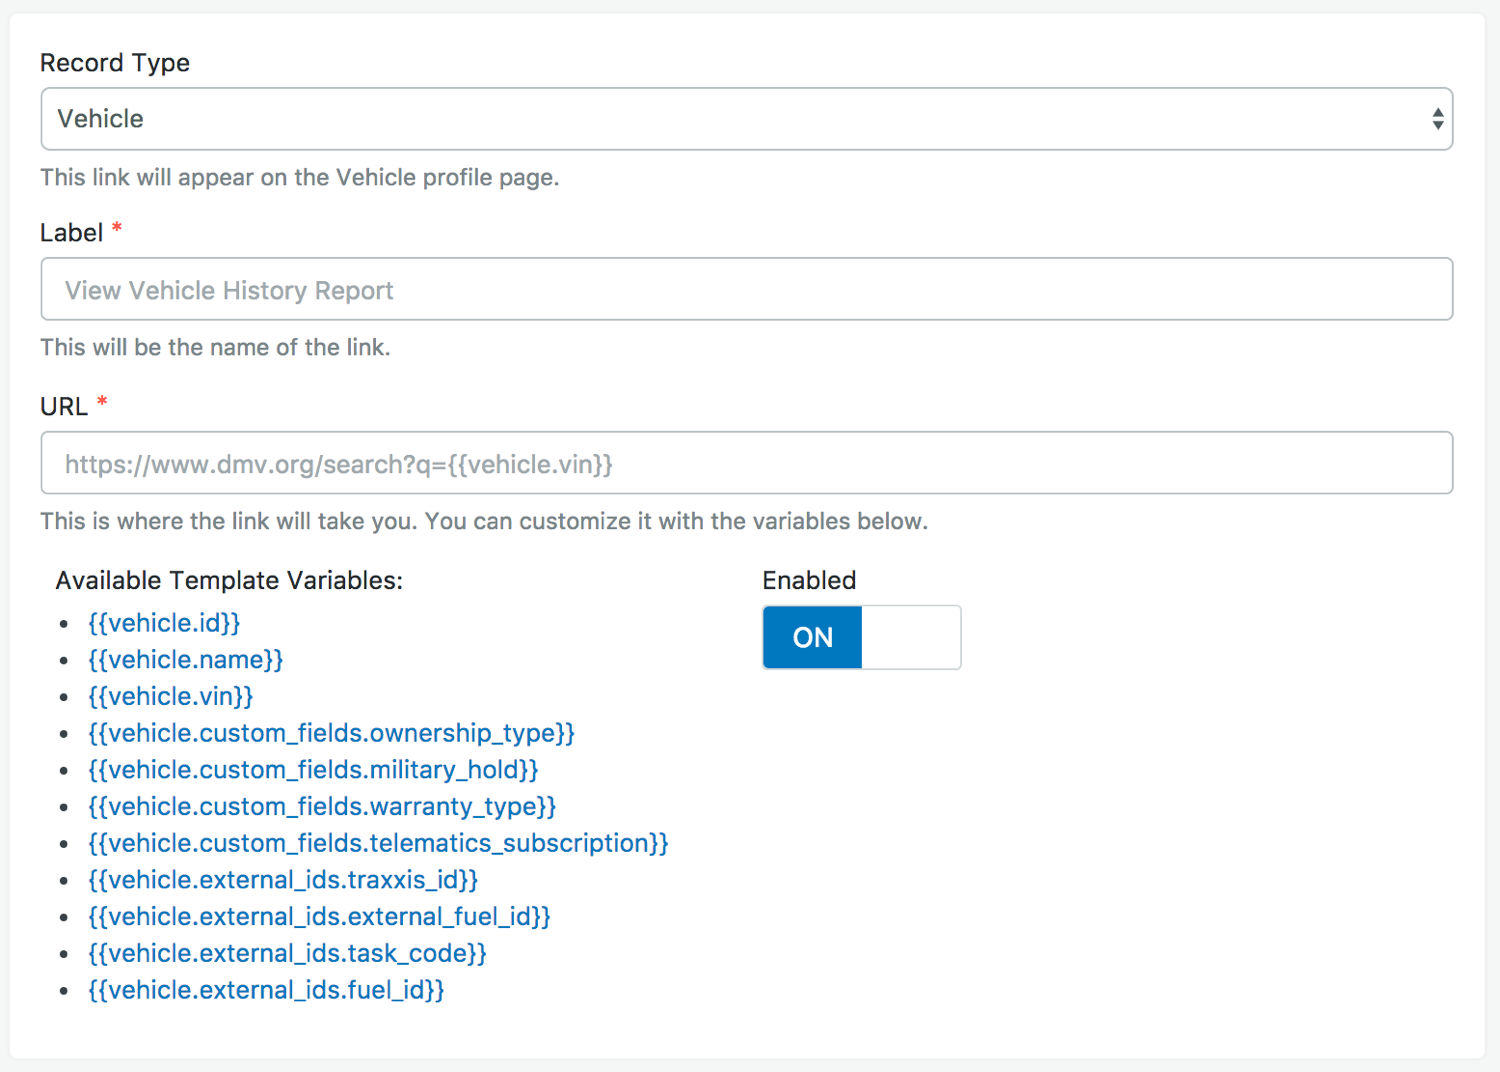This screenshot has width=1500, height=1072.
Task: Click the blank side of Enabled switch
Action: click(911, 637)
